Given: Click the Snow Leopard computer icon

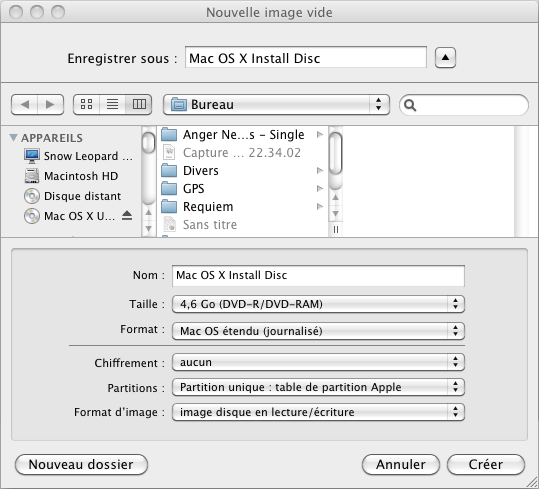Looking at the screenshot, I should (32, 156).
